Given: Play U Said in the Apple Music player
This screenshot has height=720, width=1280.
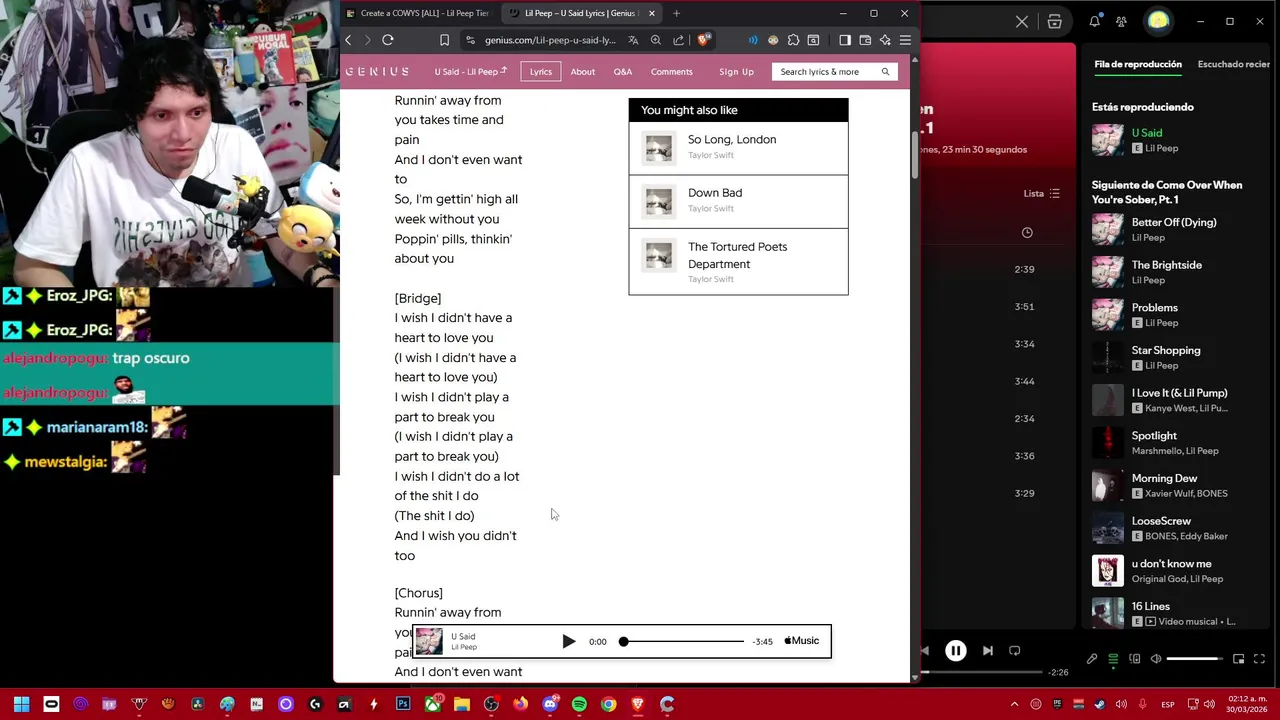Looking at the screenshot, I should [x=568, y=641].
